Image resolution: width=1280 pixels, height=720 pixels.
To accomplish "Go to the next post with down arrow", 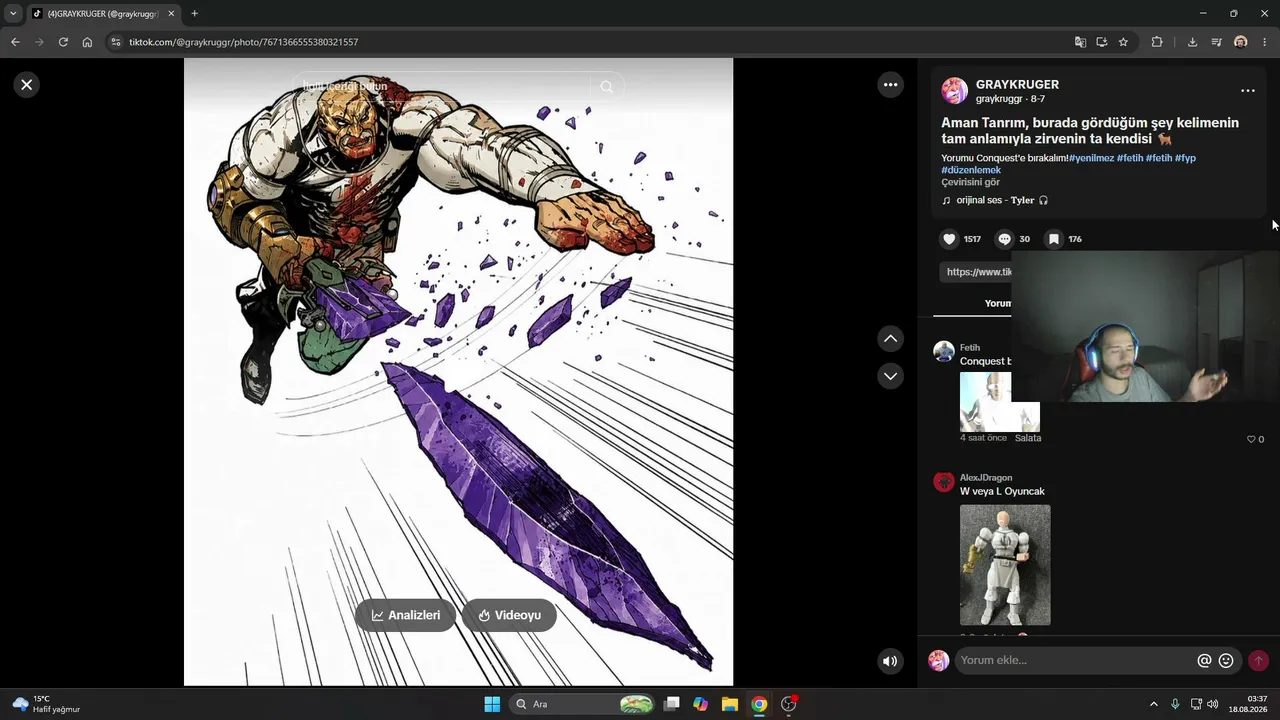I will [x=891, y=376].
